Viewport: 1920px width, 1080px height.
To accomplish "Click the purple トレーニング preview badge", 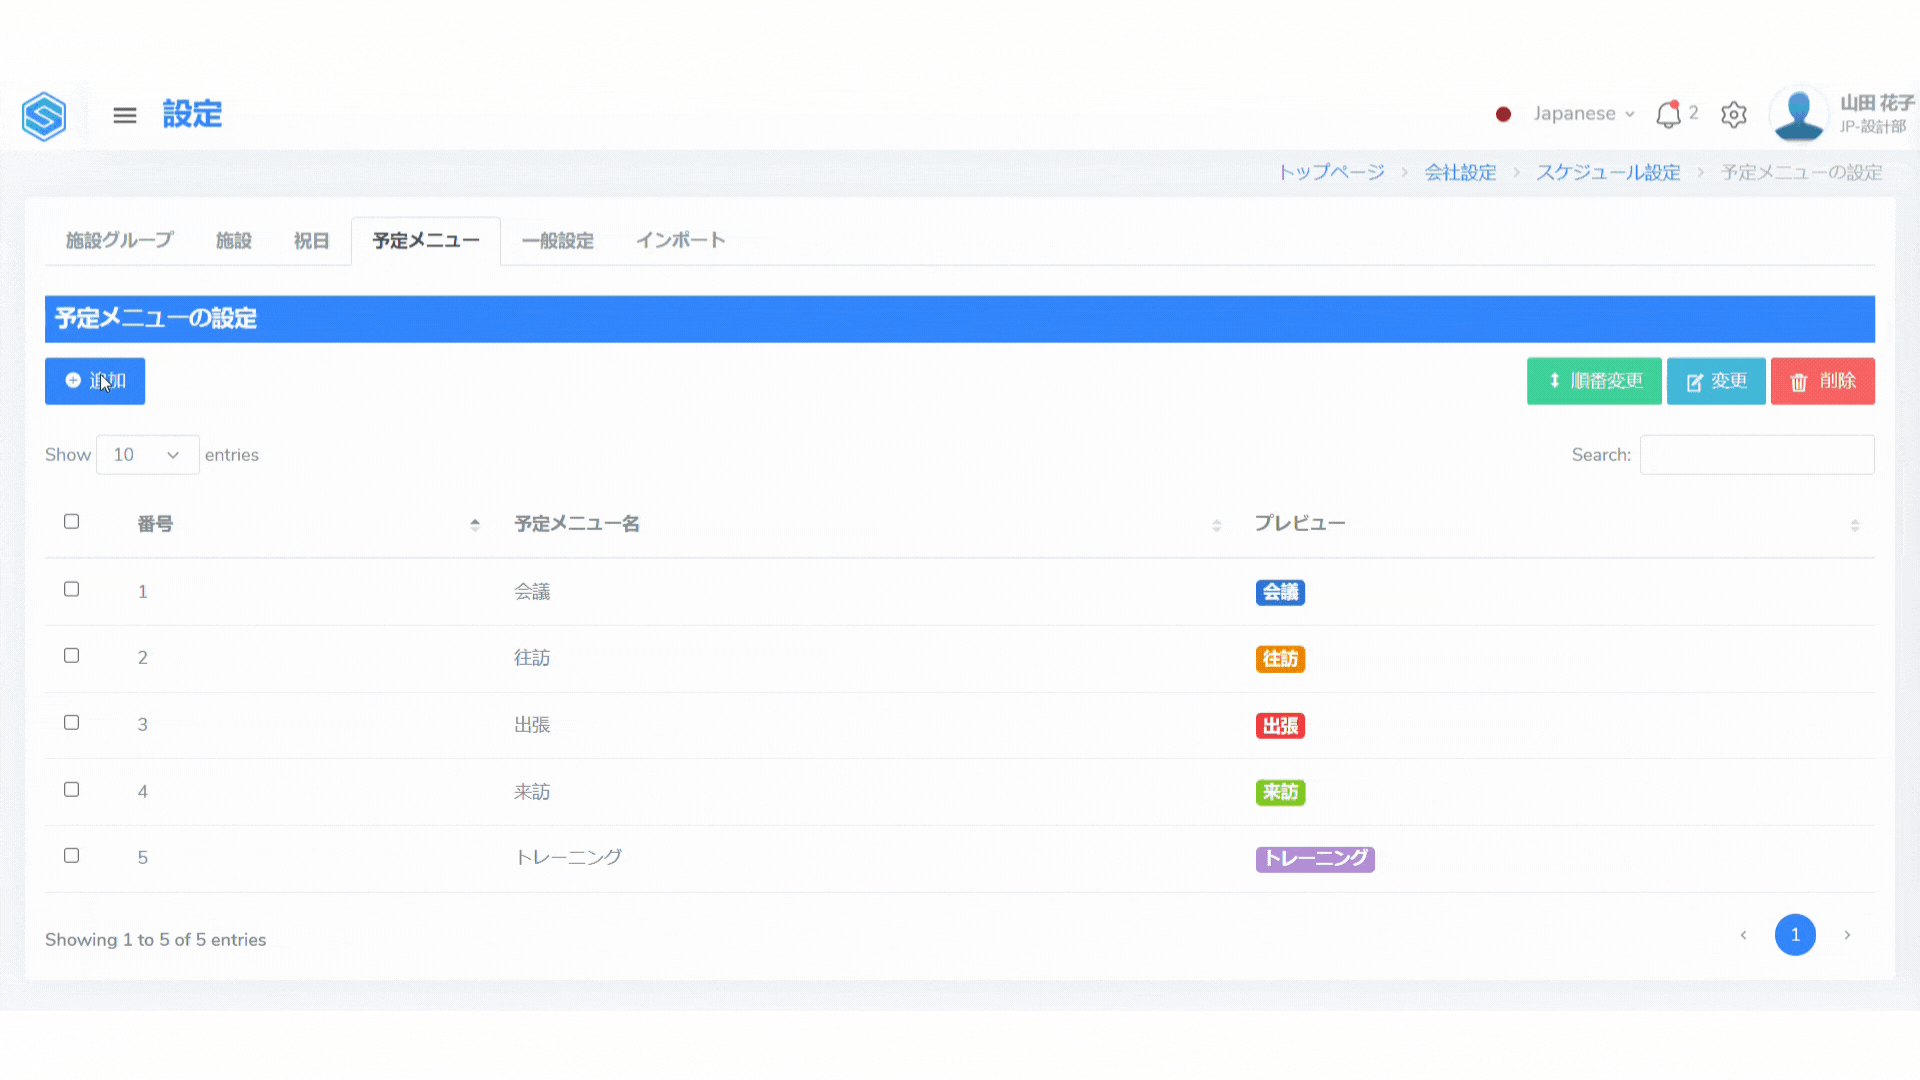I will coord(1315,859).
